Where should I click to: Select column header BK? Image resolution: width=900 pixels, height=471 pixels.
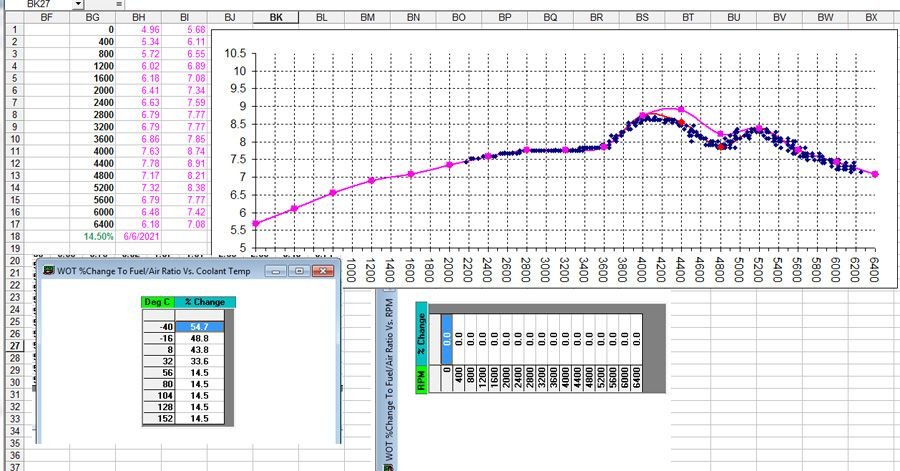275,18
